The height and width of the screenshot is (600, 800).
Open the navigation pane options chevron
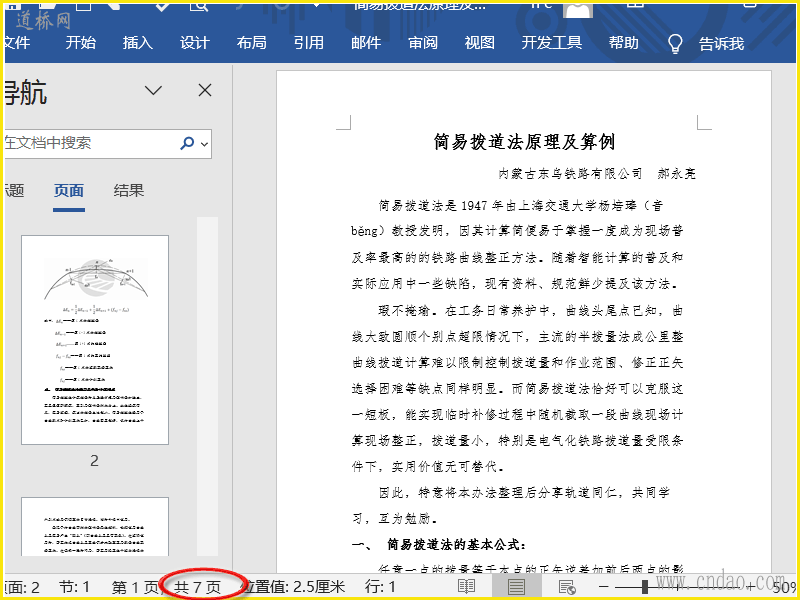[x=153, y=91]
